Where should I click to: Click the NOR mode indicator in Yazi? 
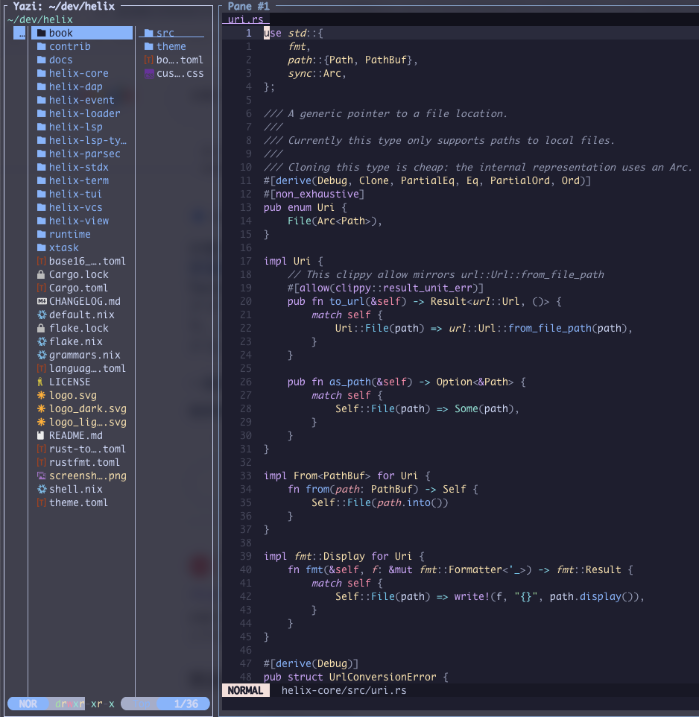[x=28, y=704]
